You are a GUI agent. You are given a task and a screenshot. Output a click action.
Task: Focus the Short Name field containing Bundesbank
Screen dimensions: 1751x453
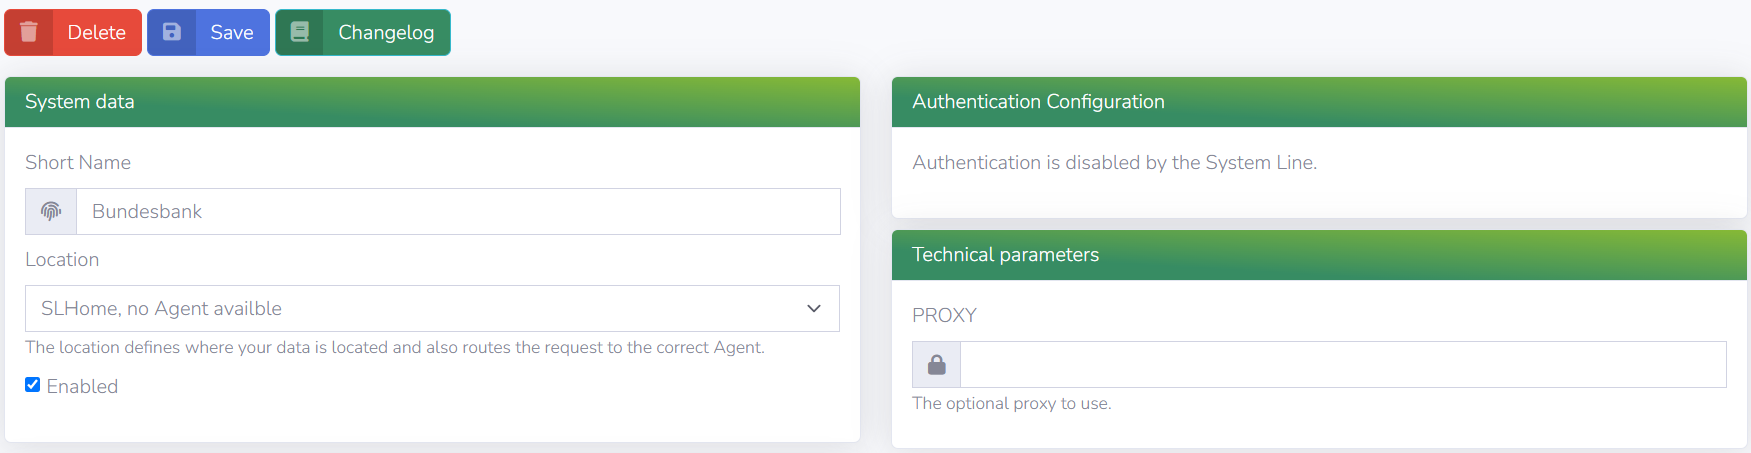coord(458,212)
